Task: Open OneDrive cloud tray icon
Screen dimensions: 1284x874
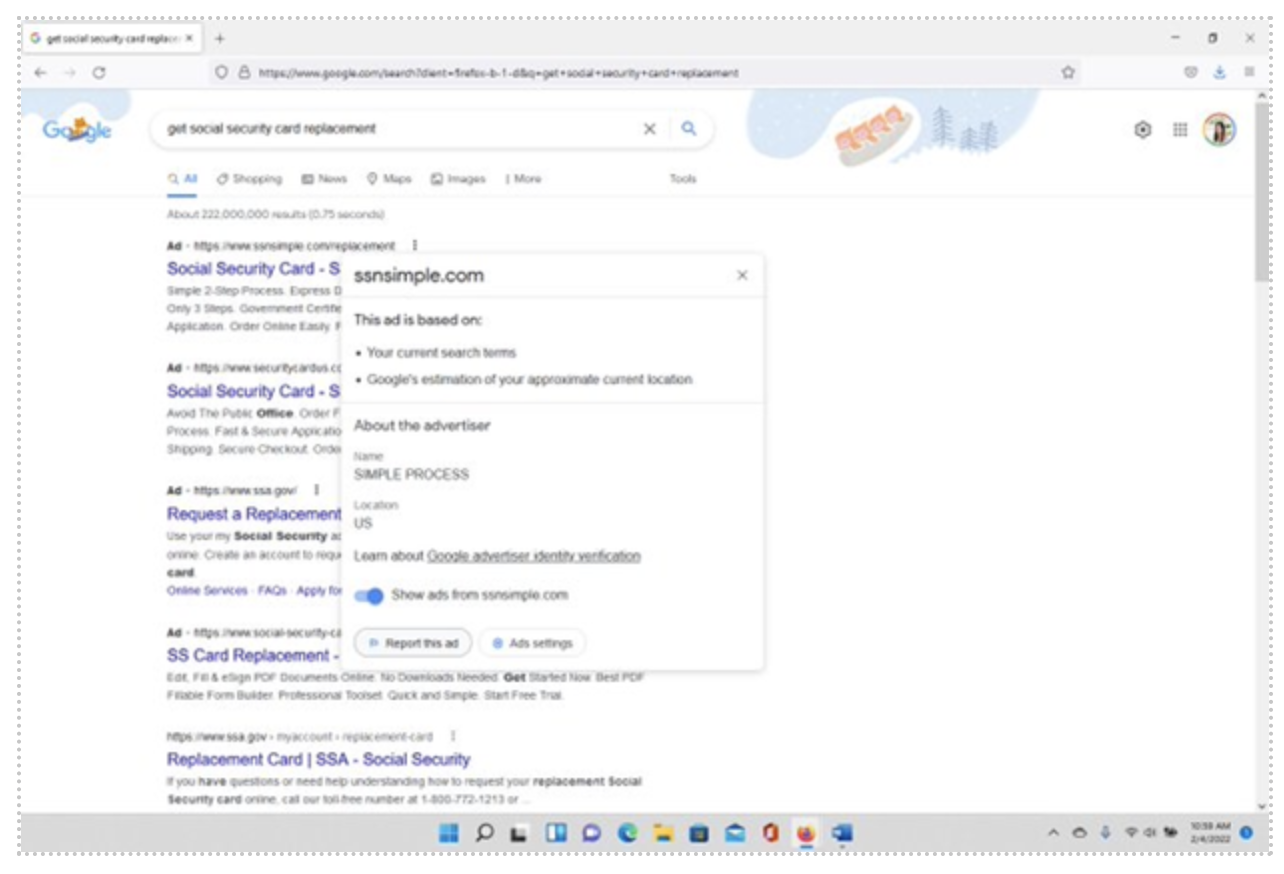Action: (x=1081, y=833)
